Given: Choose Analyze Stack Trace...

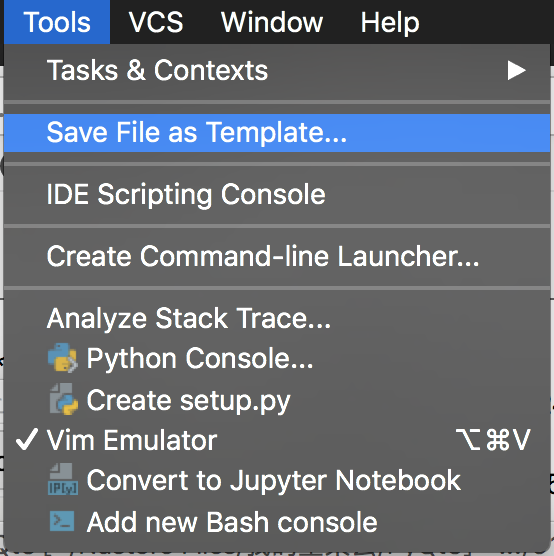Looking at the screenshot, I should [x=277, y=318].
